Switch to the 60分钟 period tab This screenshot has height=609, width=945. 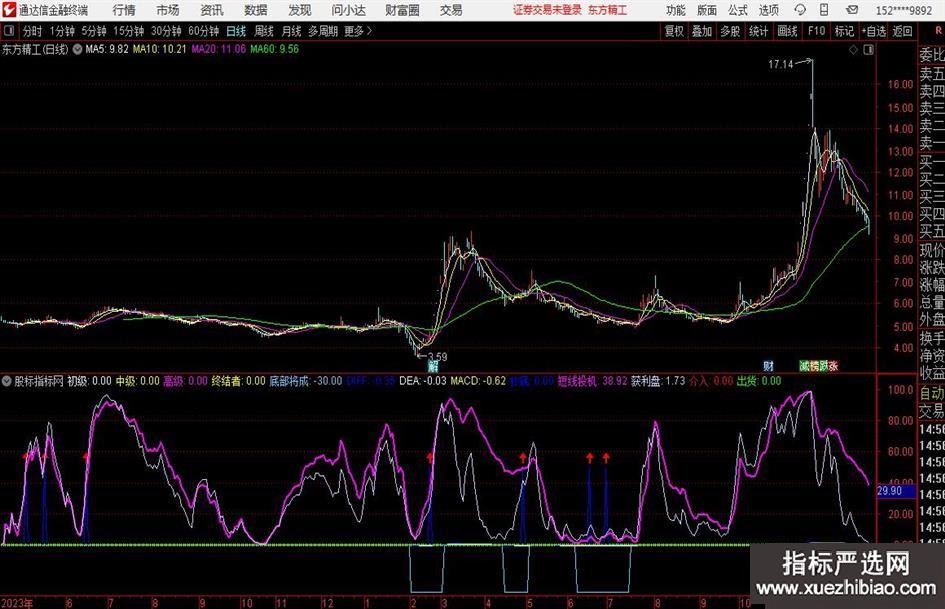click(x=203, y=31)
